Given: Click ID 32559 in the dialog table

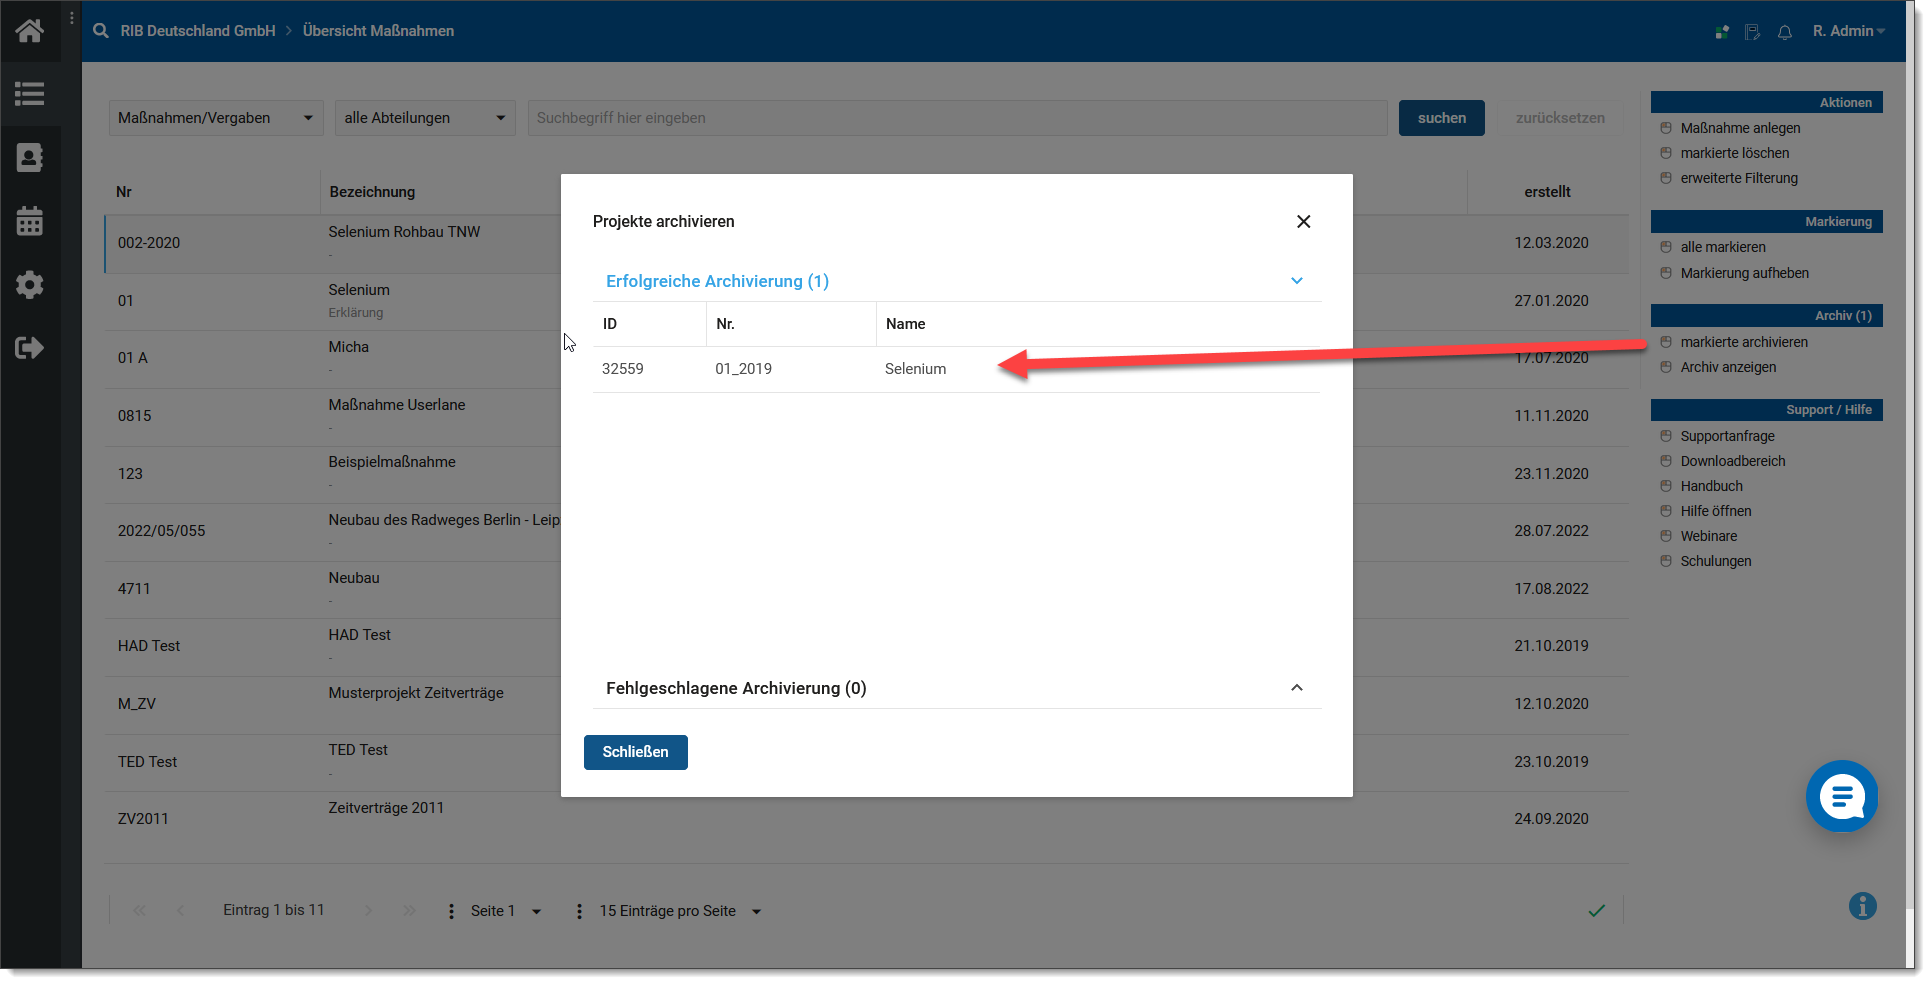Looking at the screenshot, I should 623,369.
